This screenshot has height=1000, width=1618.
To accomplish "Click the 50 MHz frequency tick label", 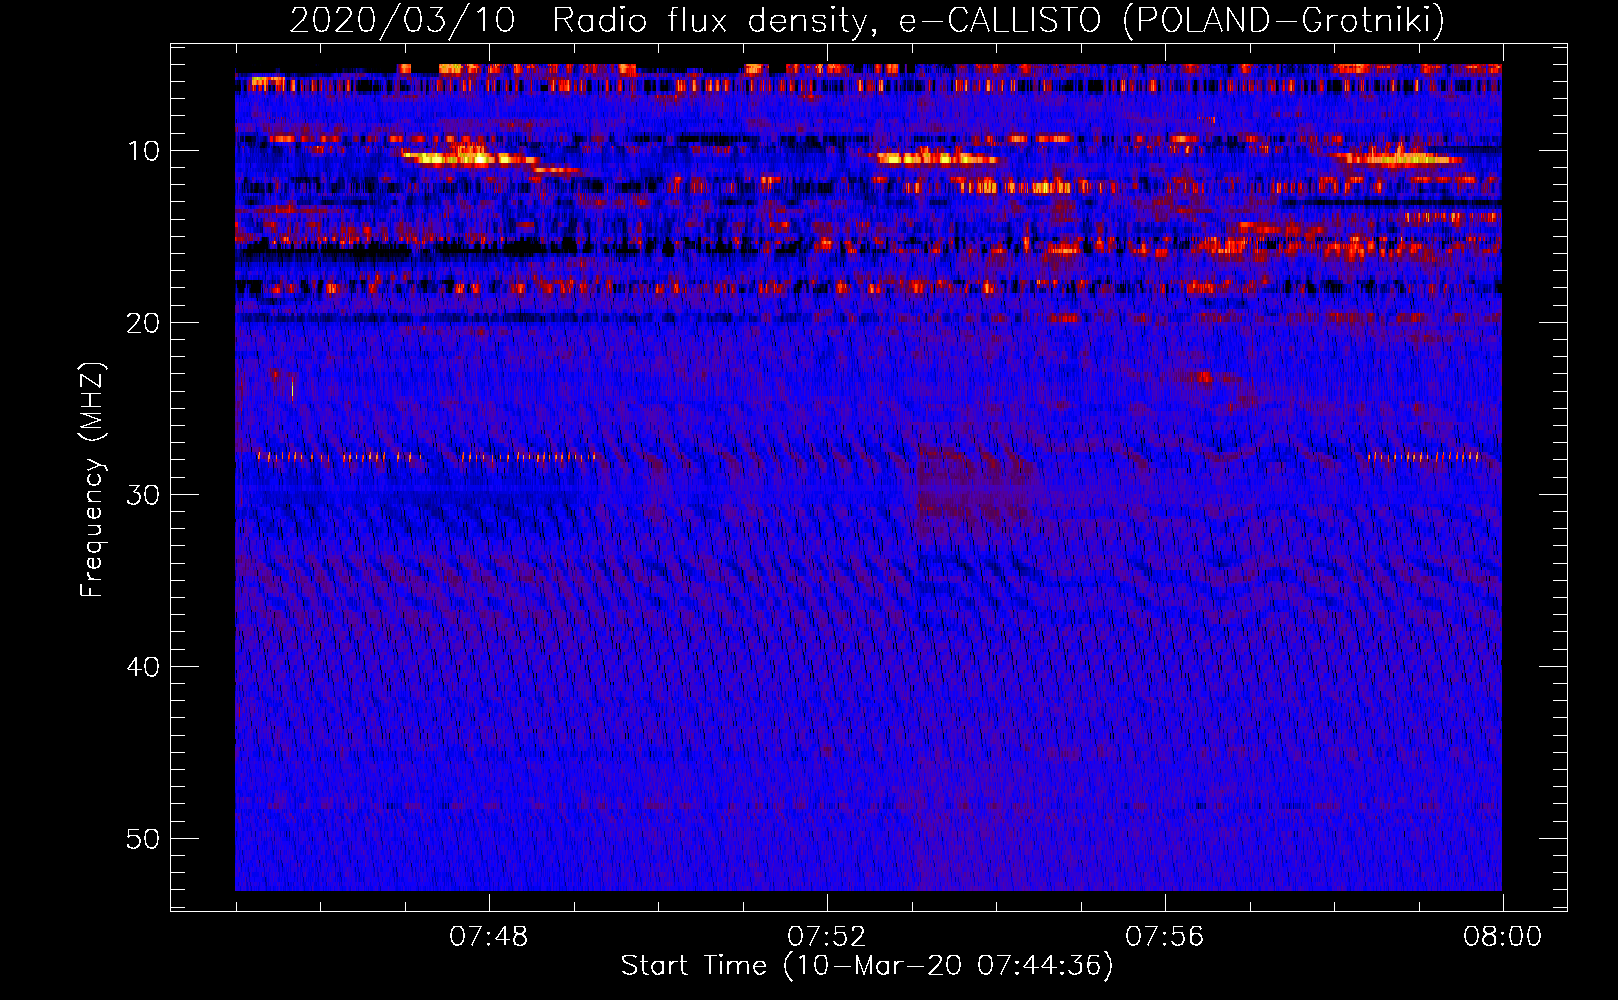I will click(144, 839).
